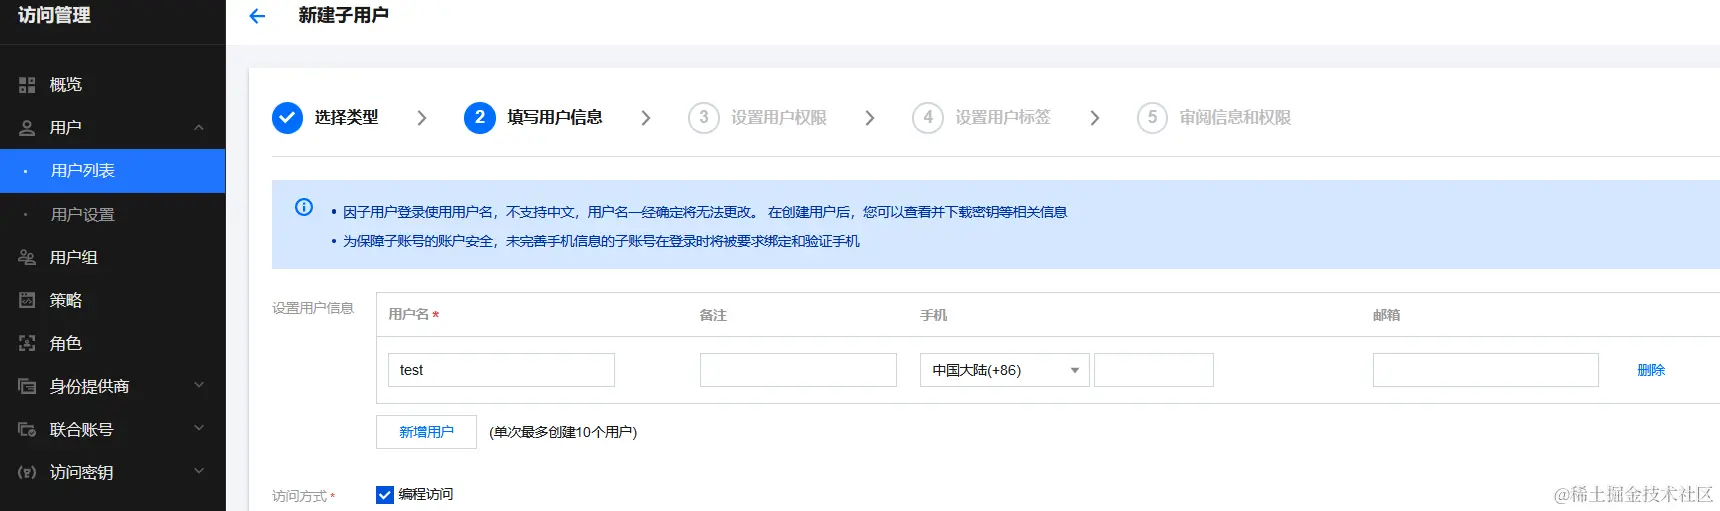Select 用户列表 in the sidebar

[x=112, y=171]
